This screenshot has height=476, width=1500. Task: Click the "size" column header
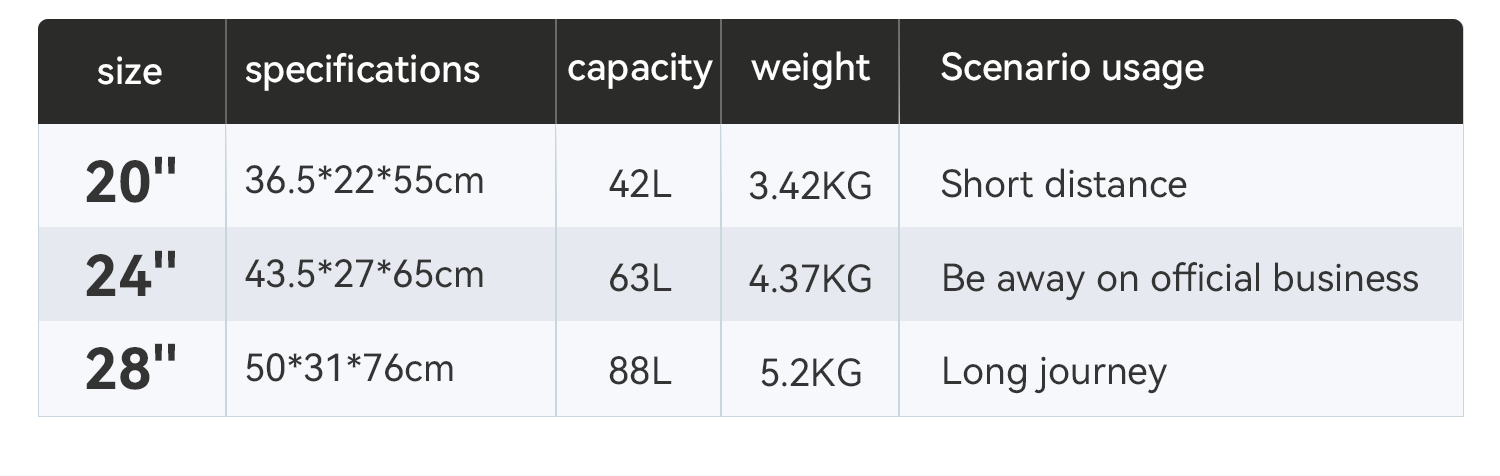(x=130, y=72)
